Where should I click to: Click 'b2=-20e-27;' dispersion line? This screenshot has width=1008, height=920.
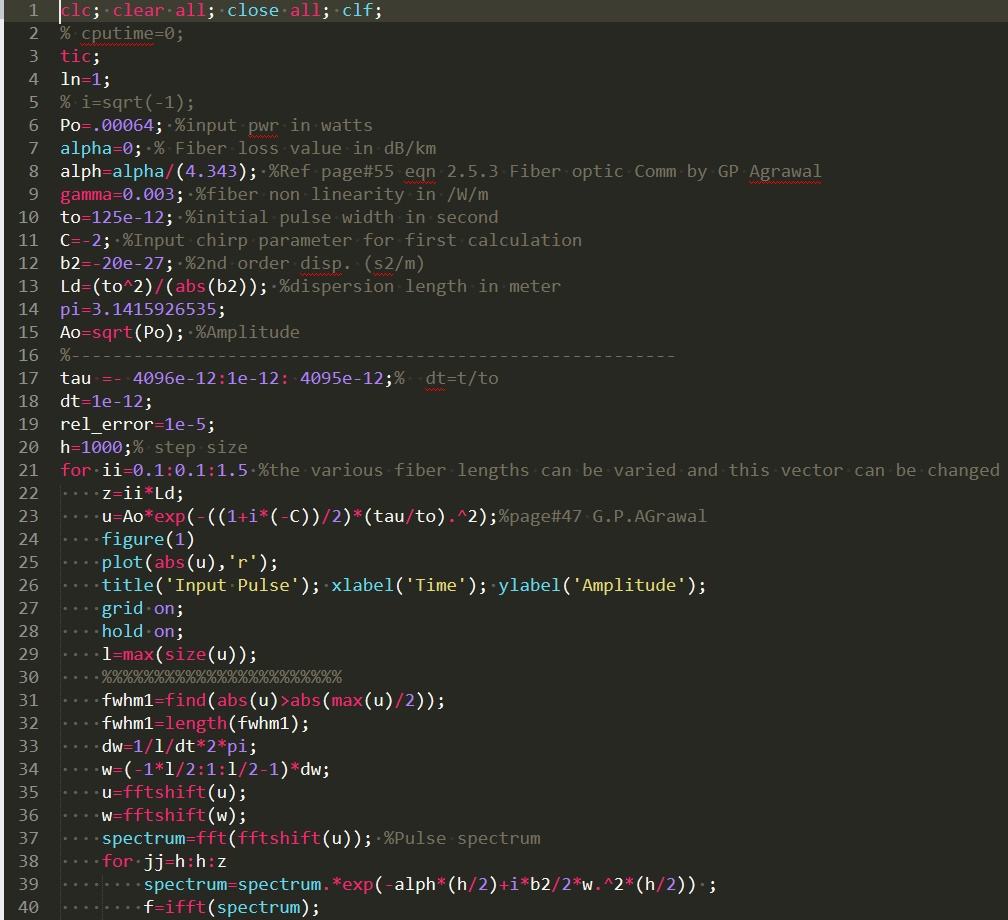(x=116, y=264)
